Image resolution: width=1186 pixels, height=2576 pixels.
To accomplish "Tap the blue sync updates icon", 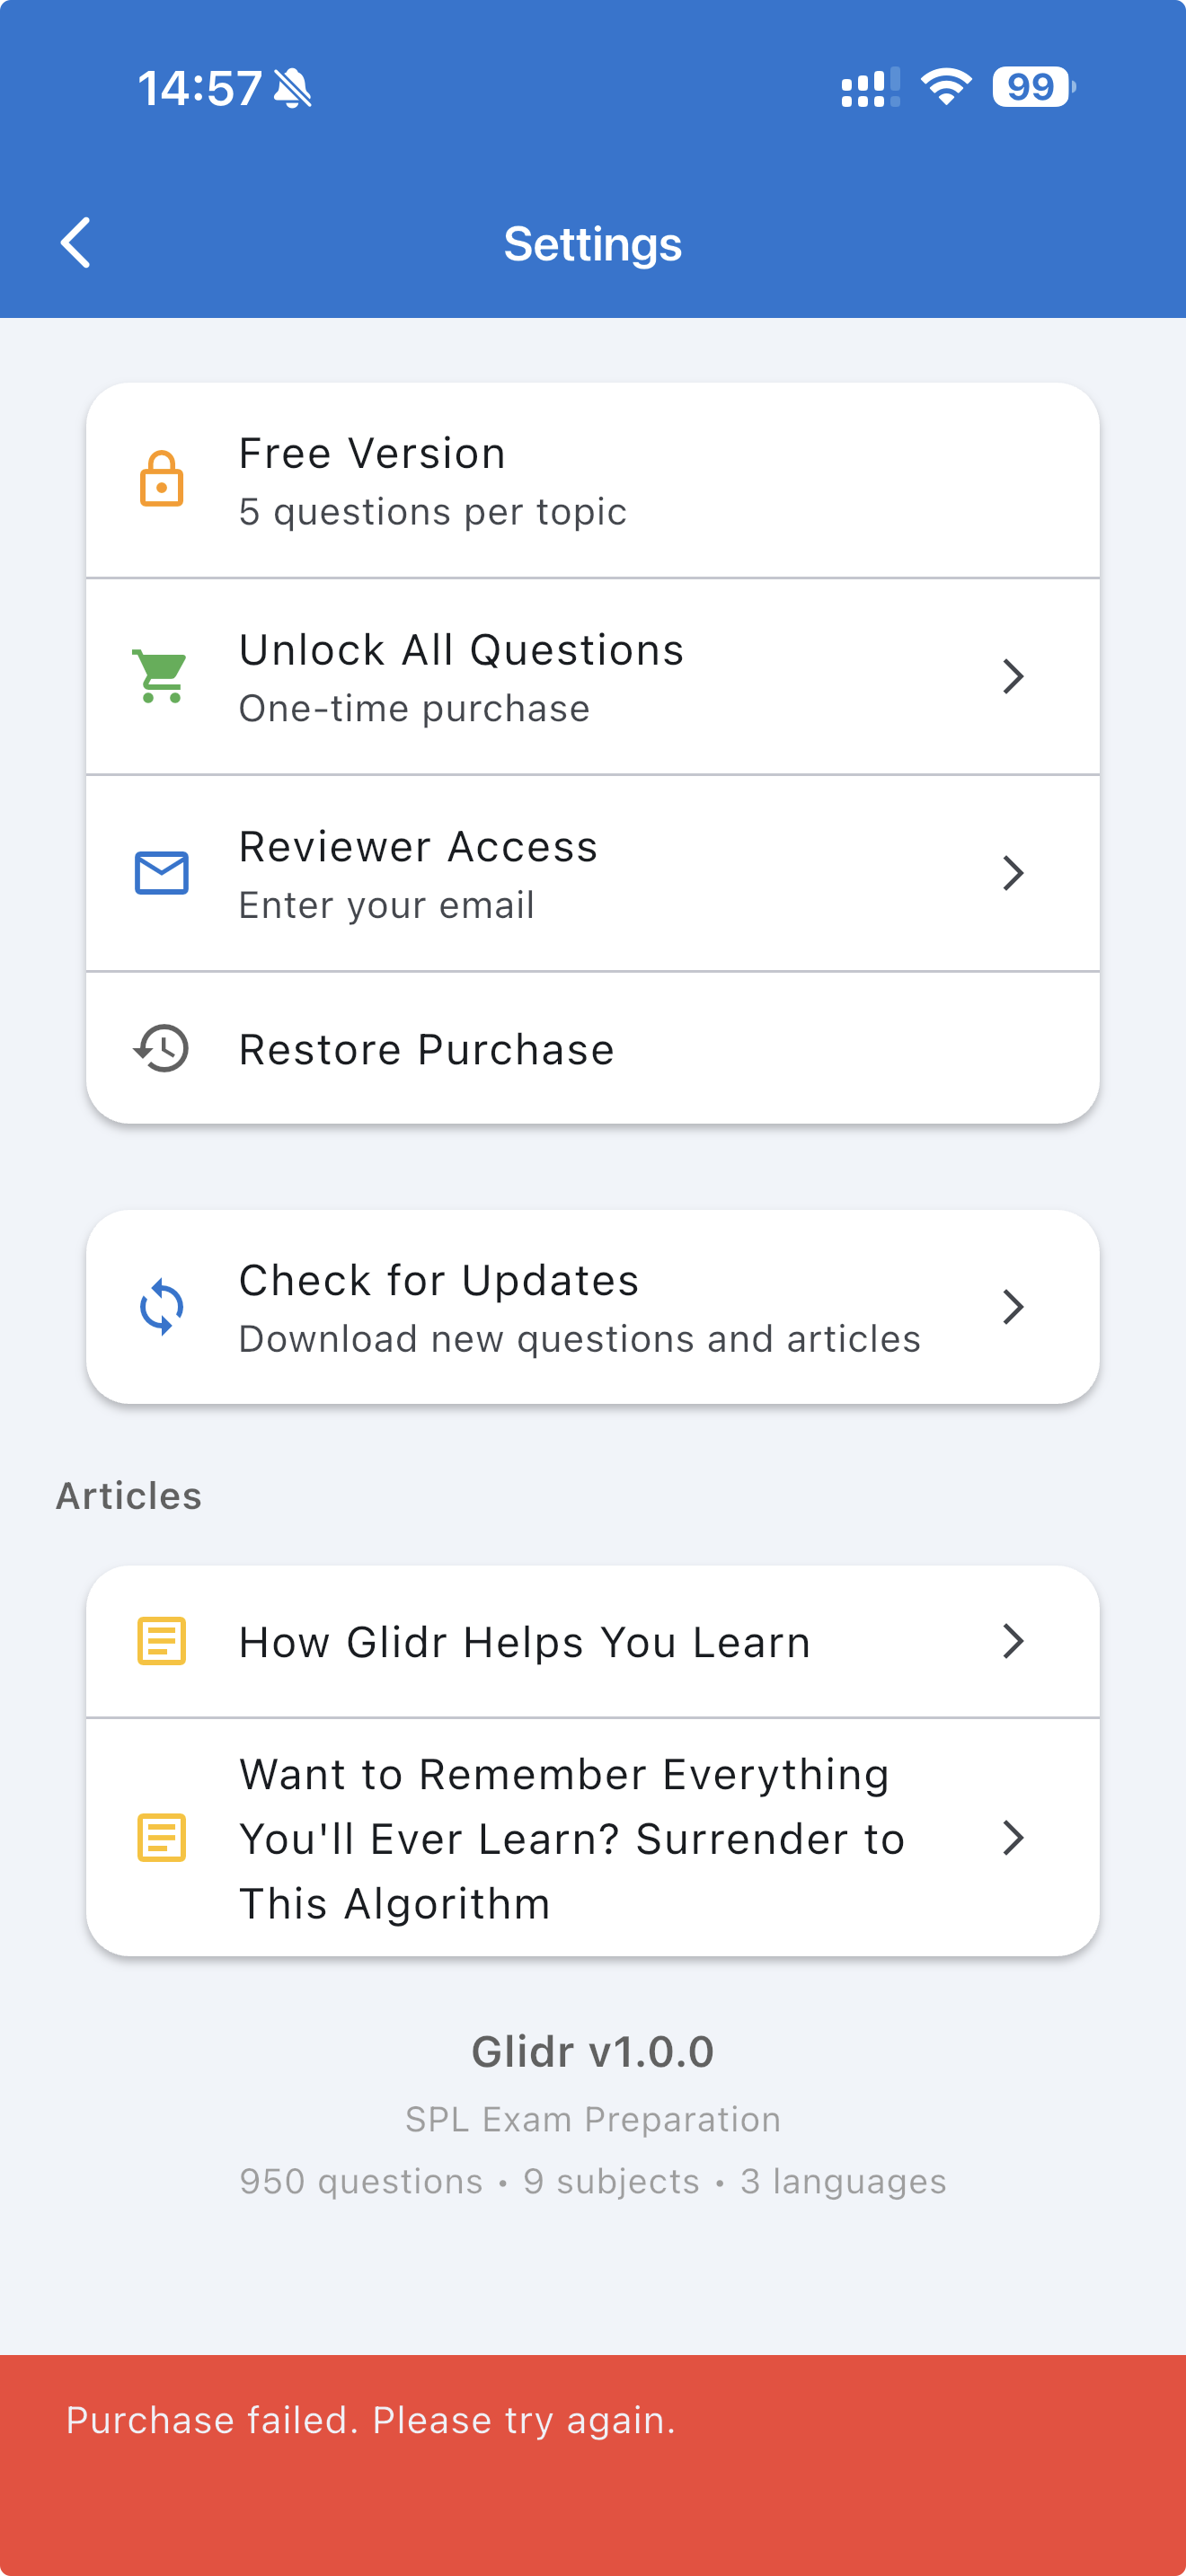I will coord(161,1307).
